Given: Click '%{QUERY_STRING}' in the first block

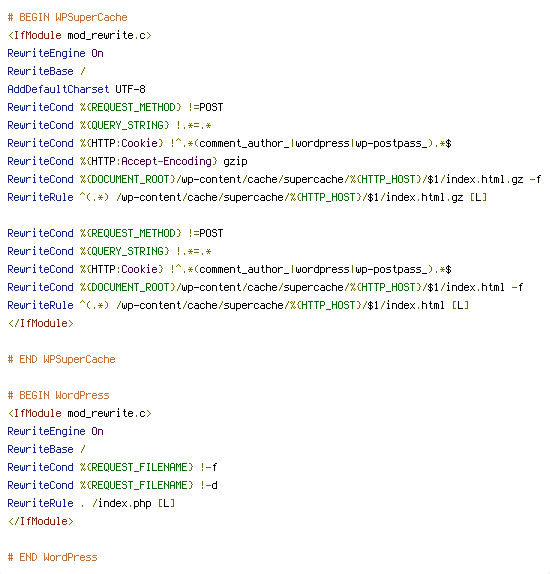Looking at the screenshot, I should [x=125, y=125].
